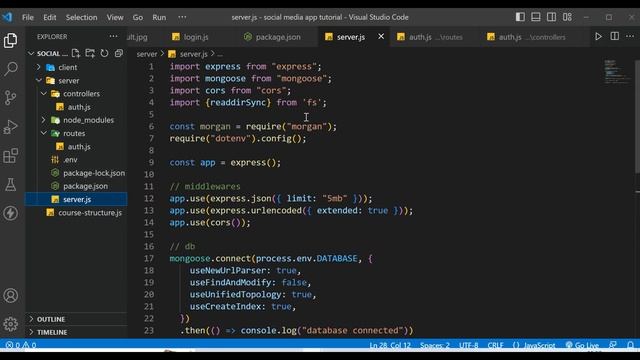Open the Run menu

(x=159, y=17)
